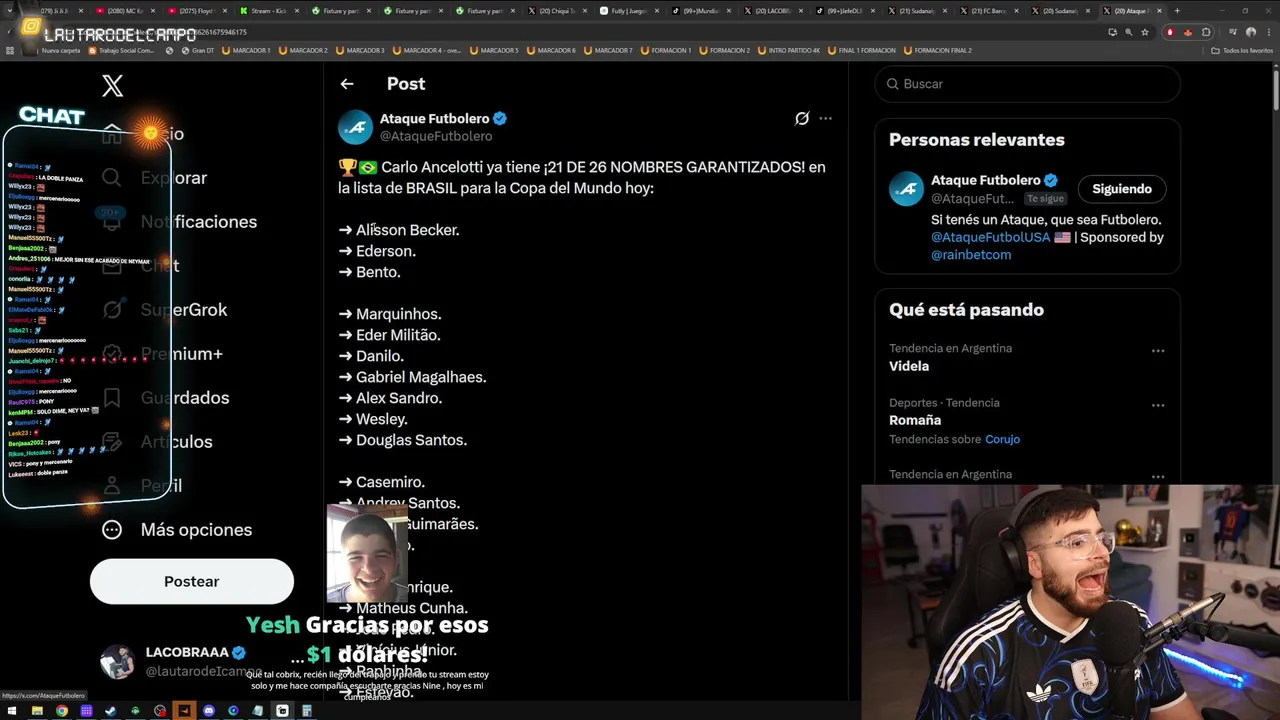Switch to the (2080) MC YouTube tab

point(125,10)
